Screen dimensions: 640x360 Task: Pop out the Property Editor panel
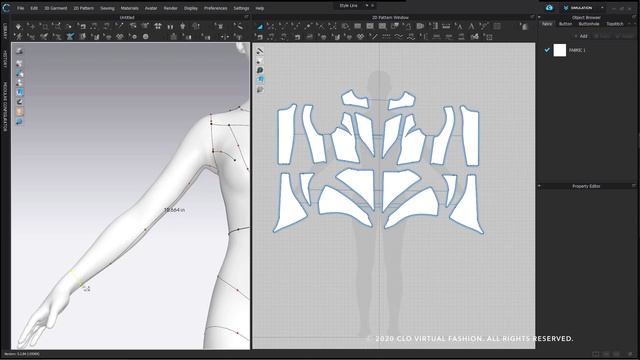(634, 186)
